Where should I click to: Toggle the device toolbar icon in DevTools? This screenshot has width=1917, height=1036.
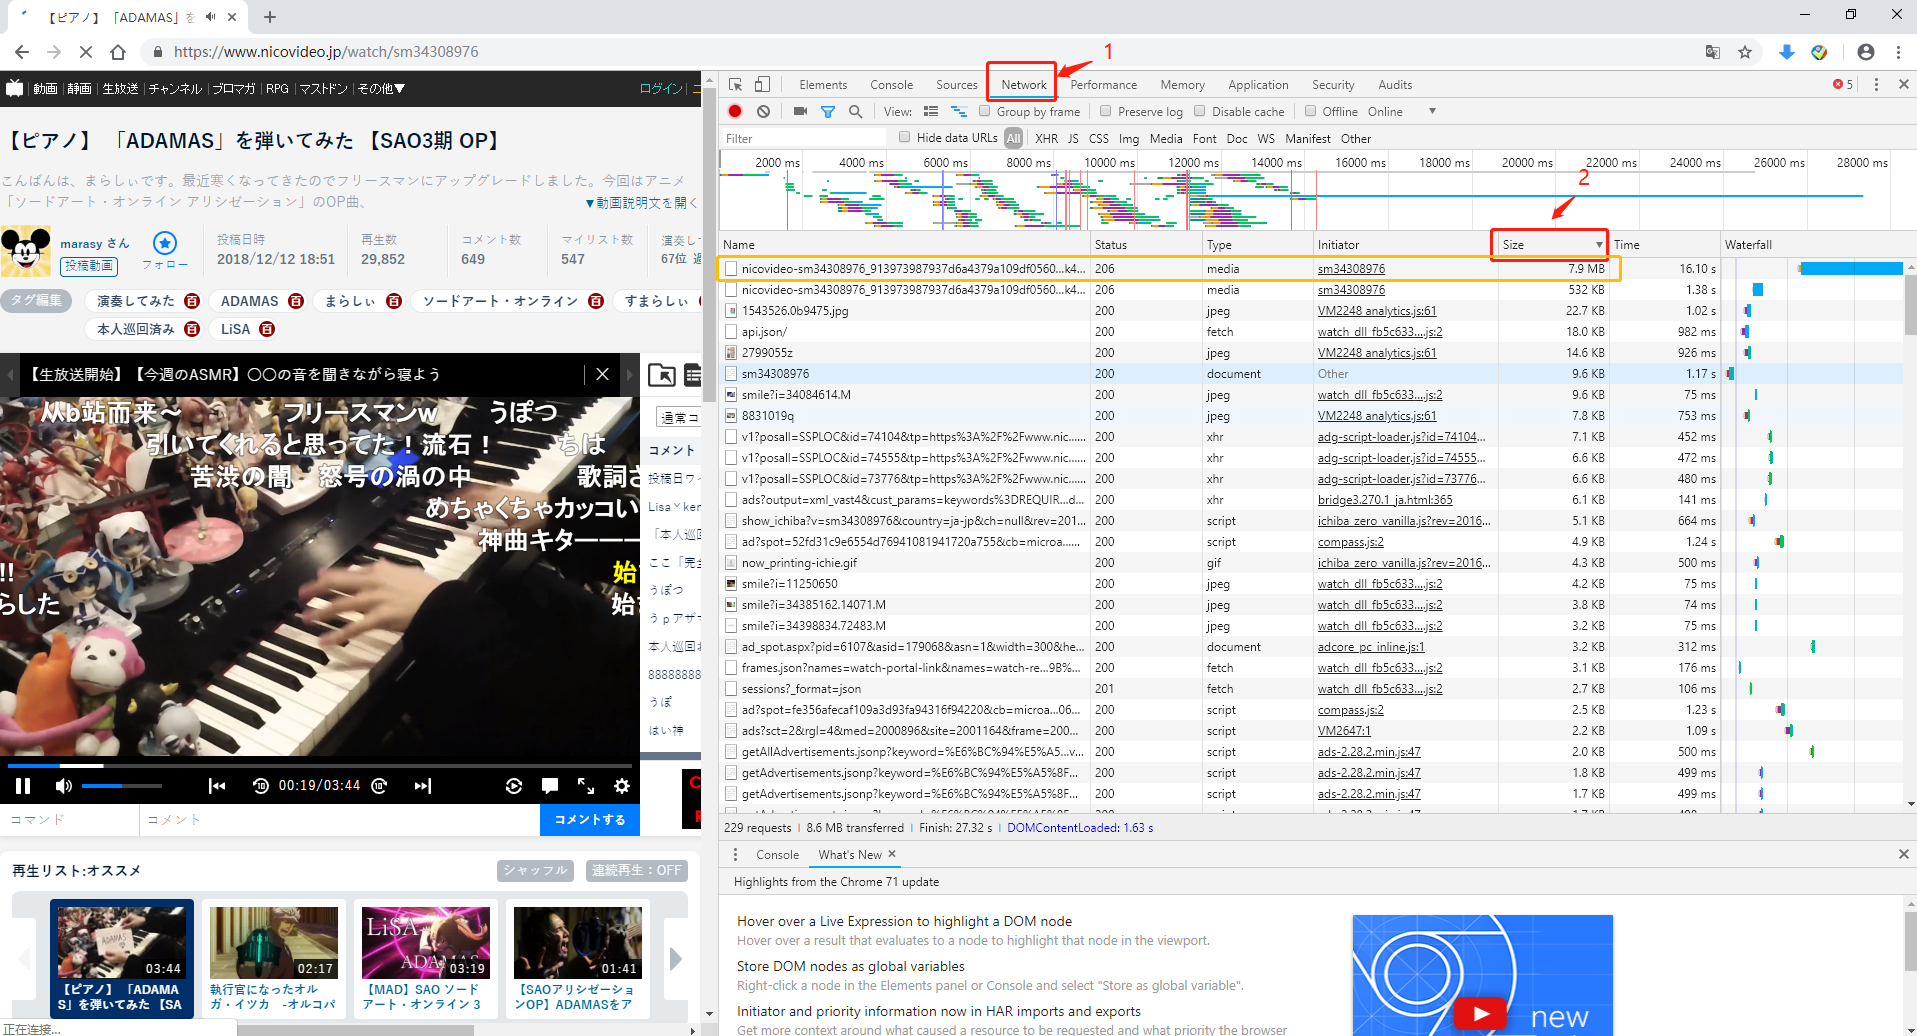click(762, 85)
